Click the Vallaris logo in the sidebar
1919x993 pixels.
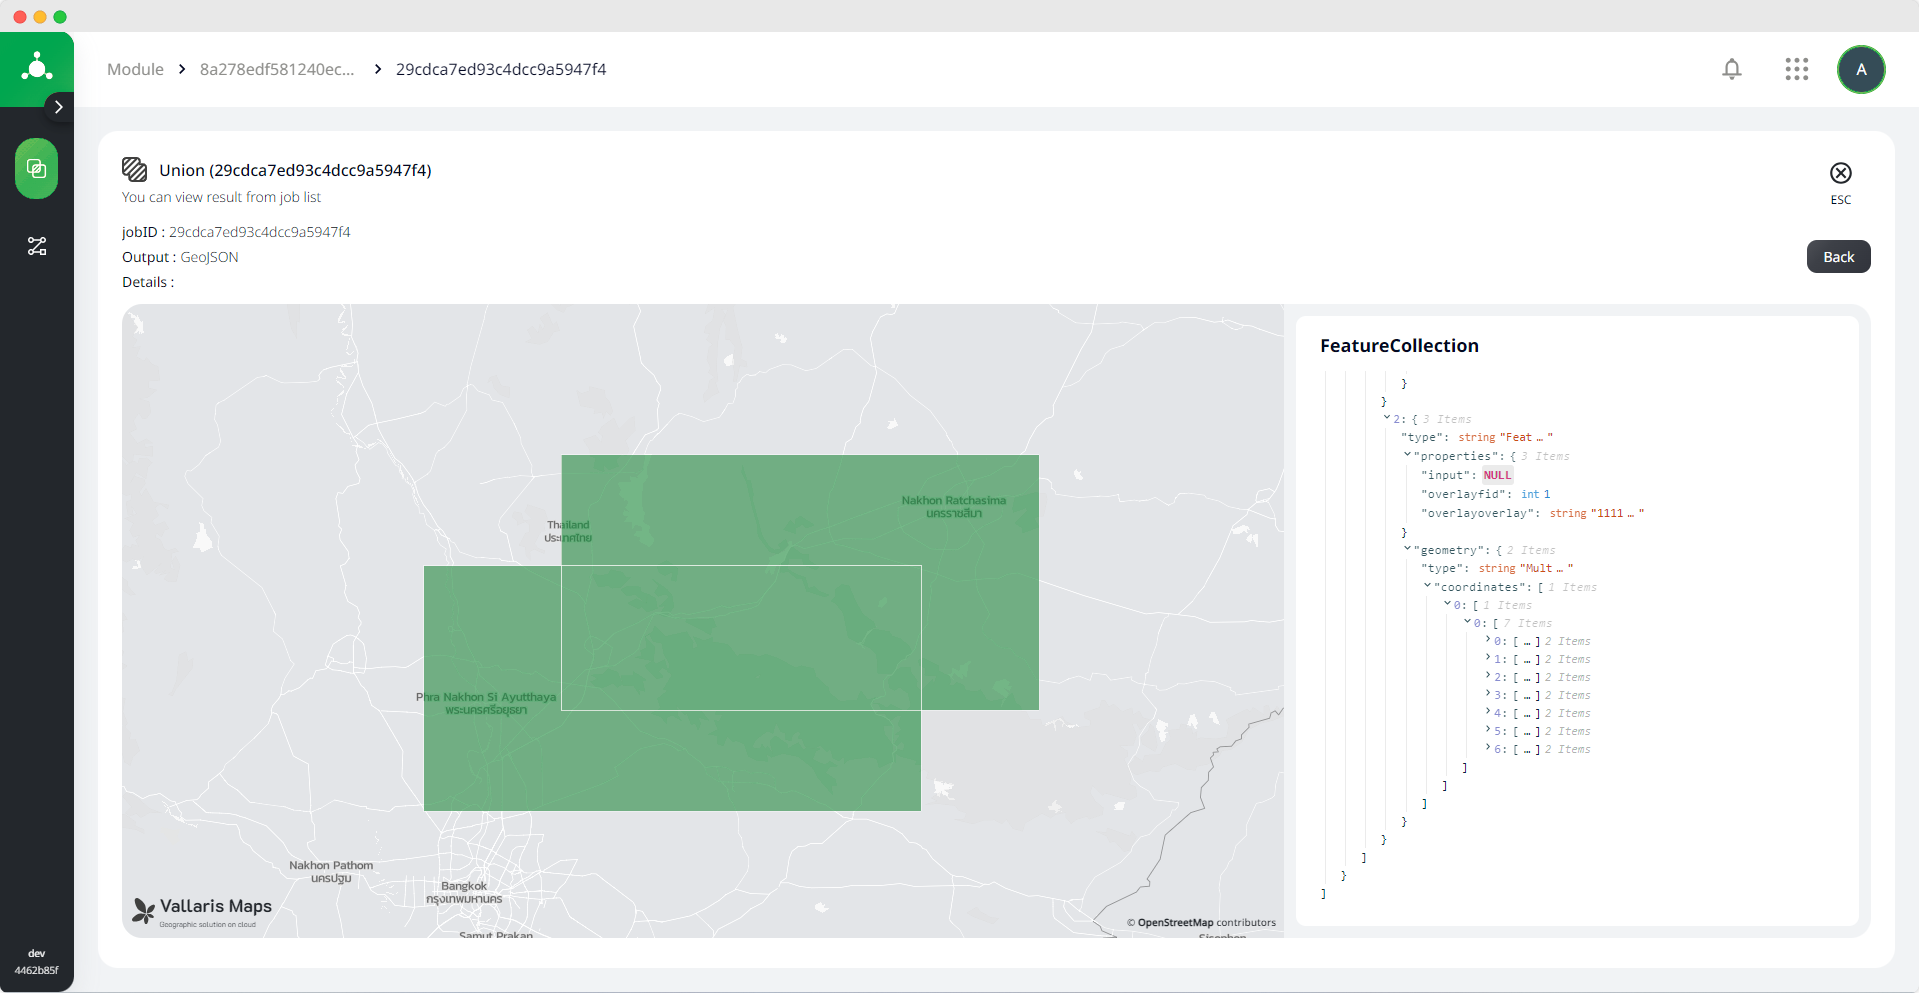[x=37, y=67]
